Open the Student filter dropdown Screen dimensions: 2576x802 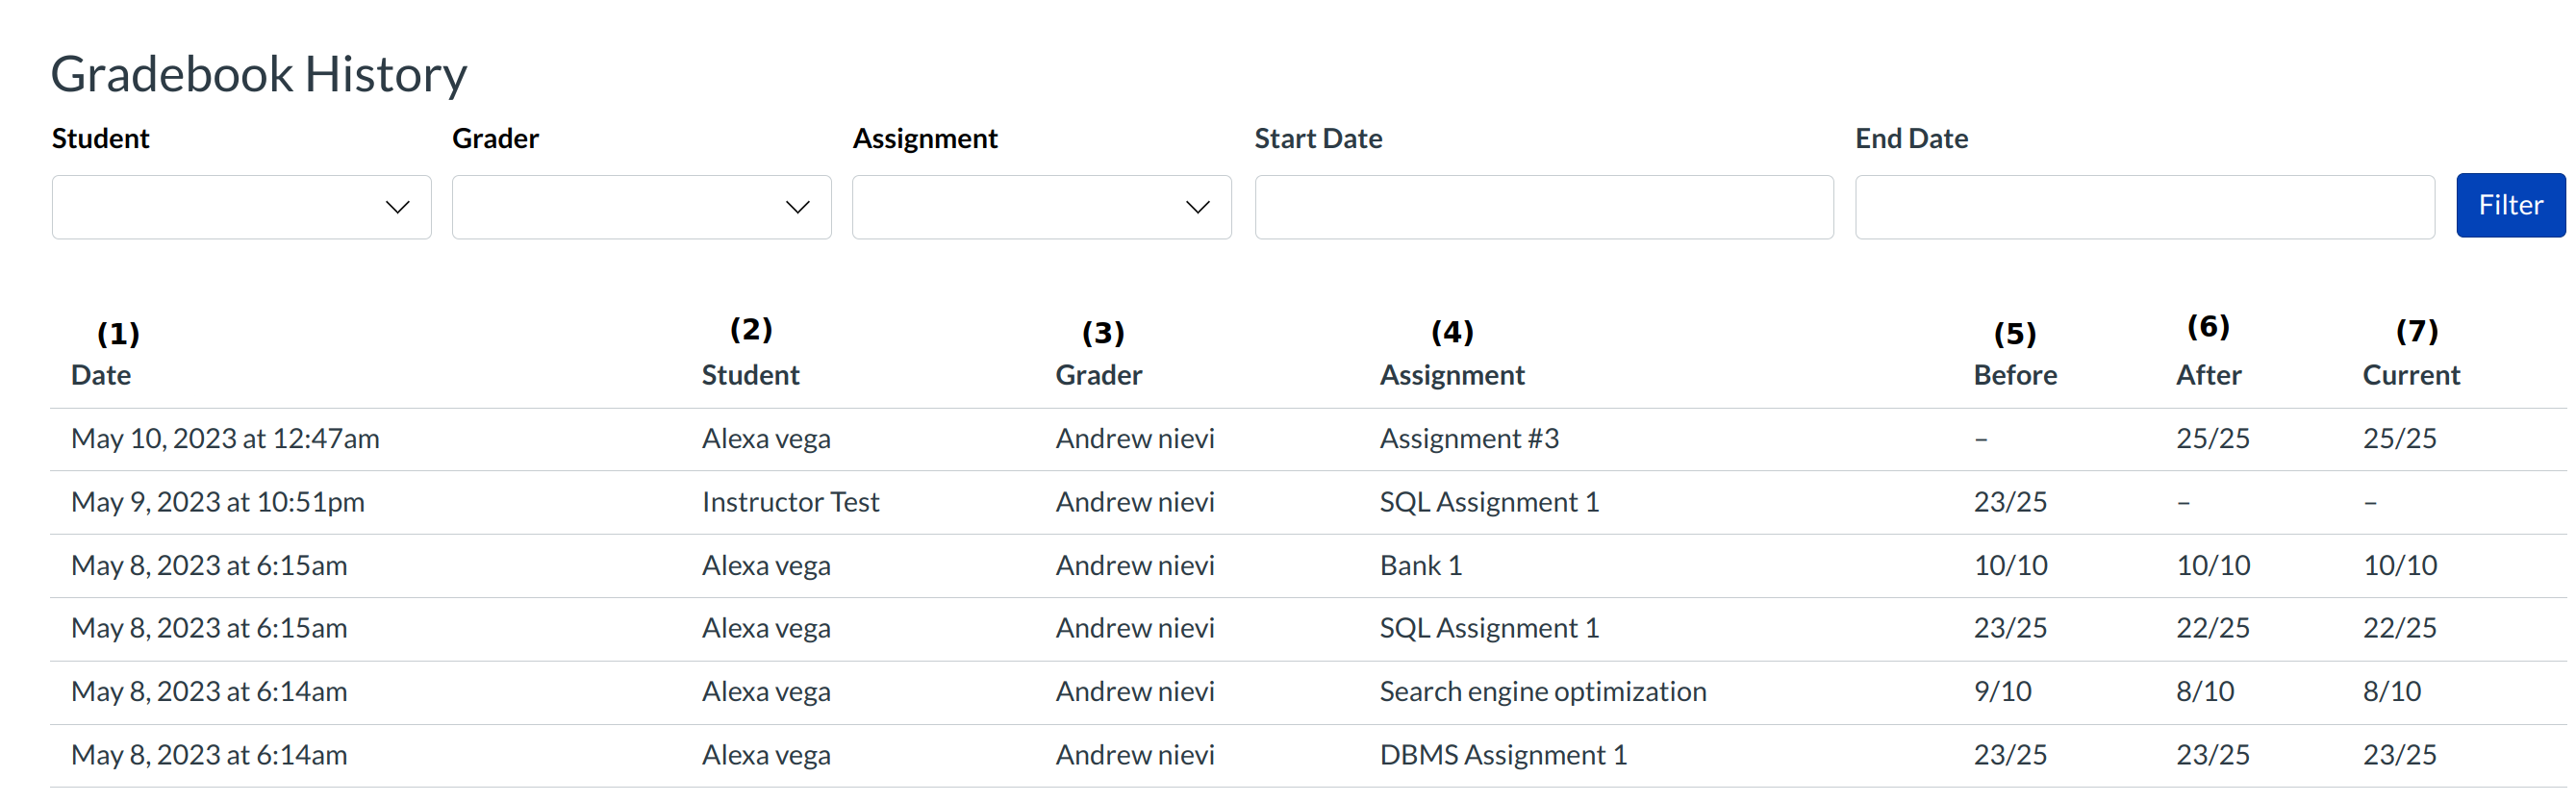241,207
